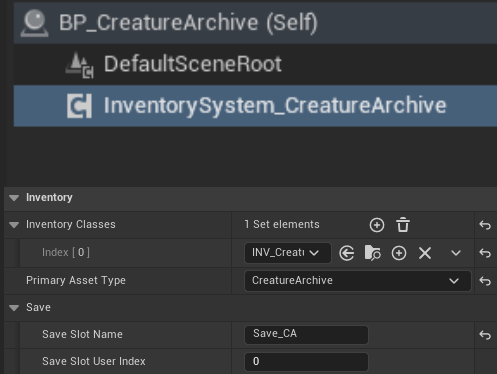Collapse the Save section

[x=14, y=308]
